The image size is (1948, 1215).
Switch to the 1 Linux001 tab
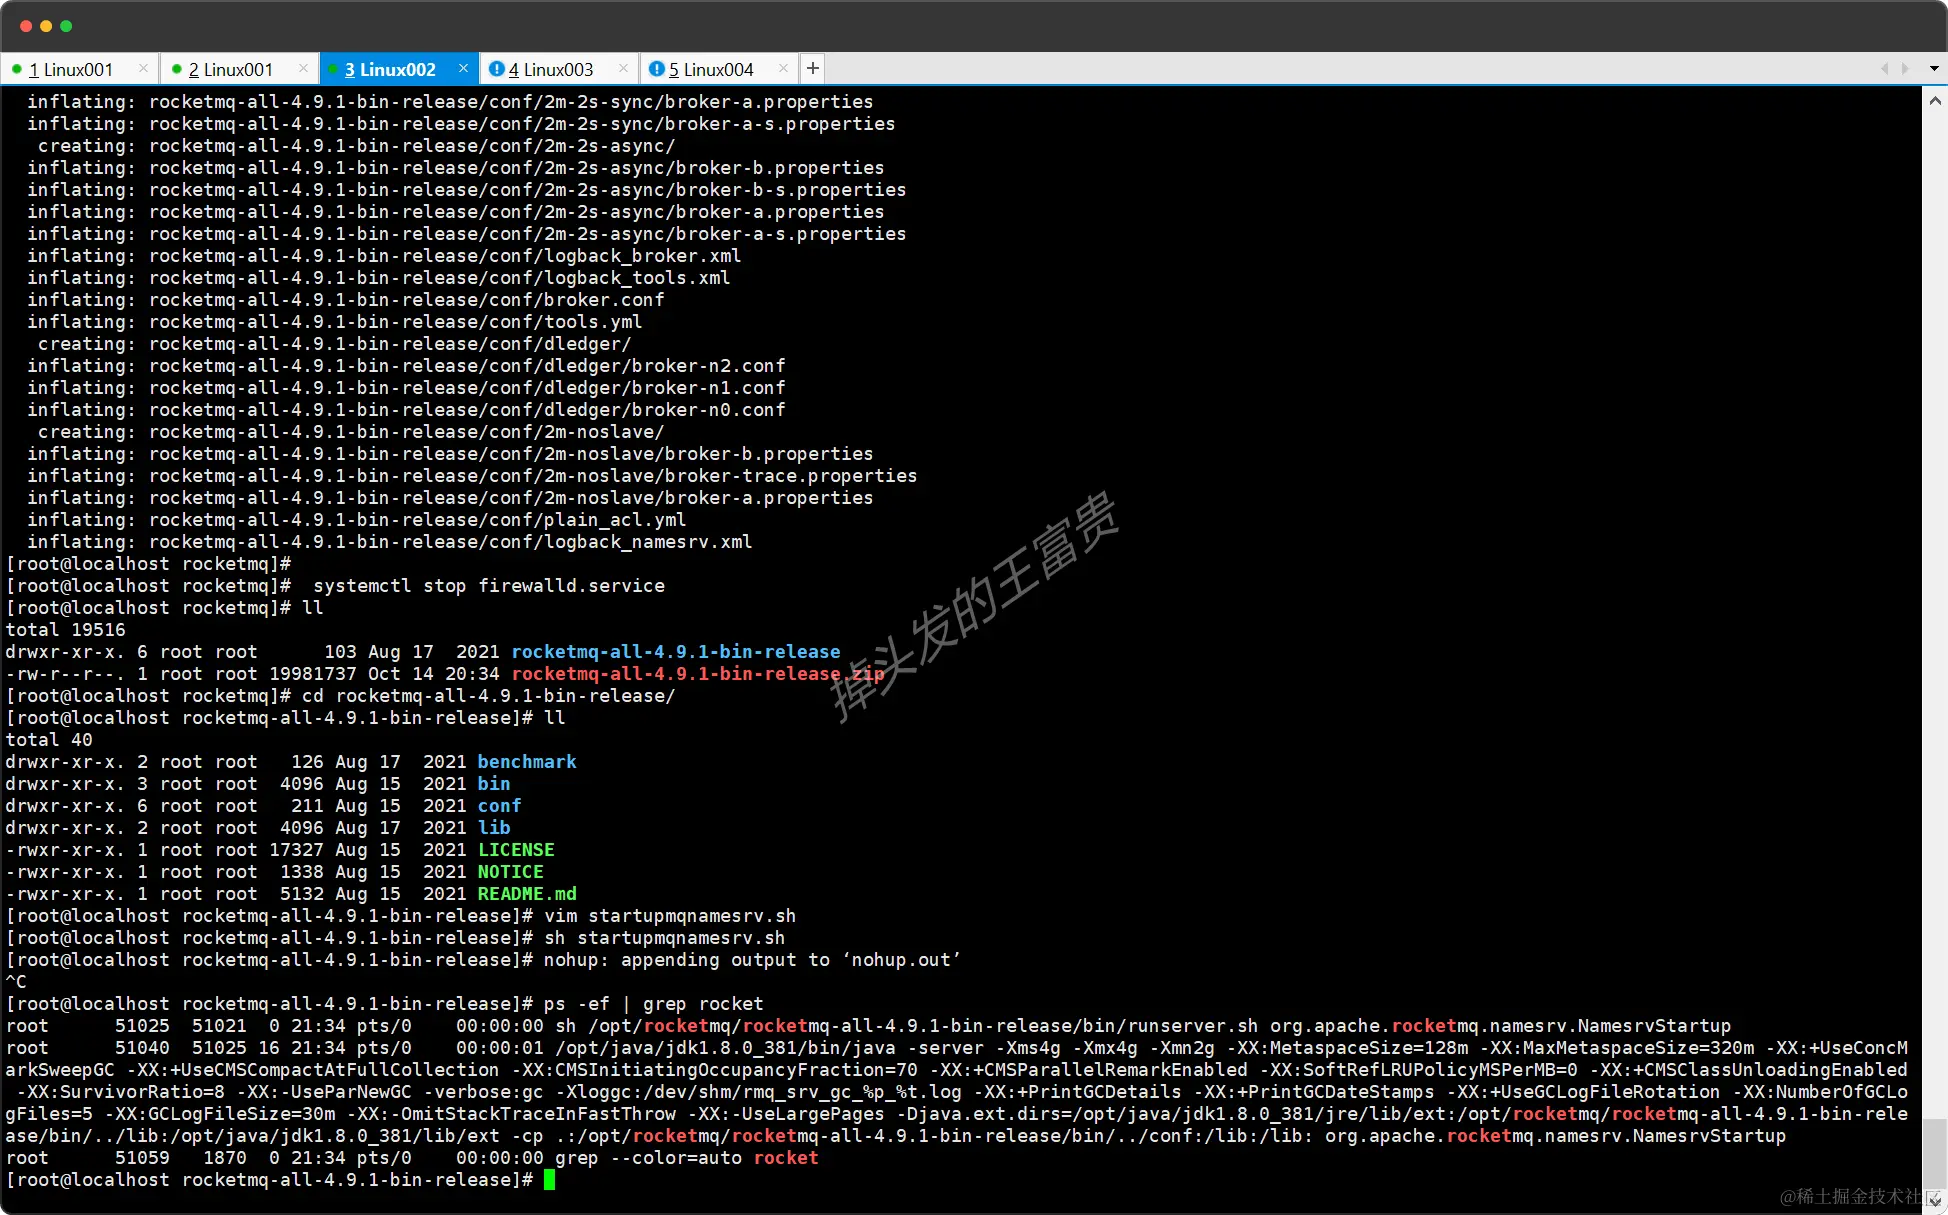pyautogui.click(x=70, y=70)
